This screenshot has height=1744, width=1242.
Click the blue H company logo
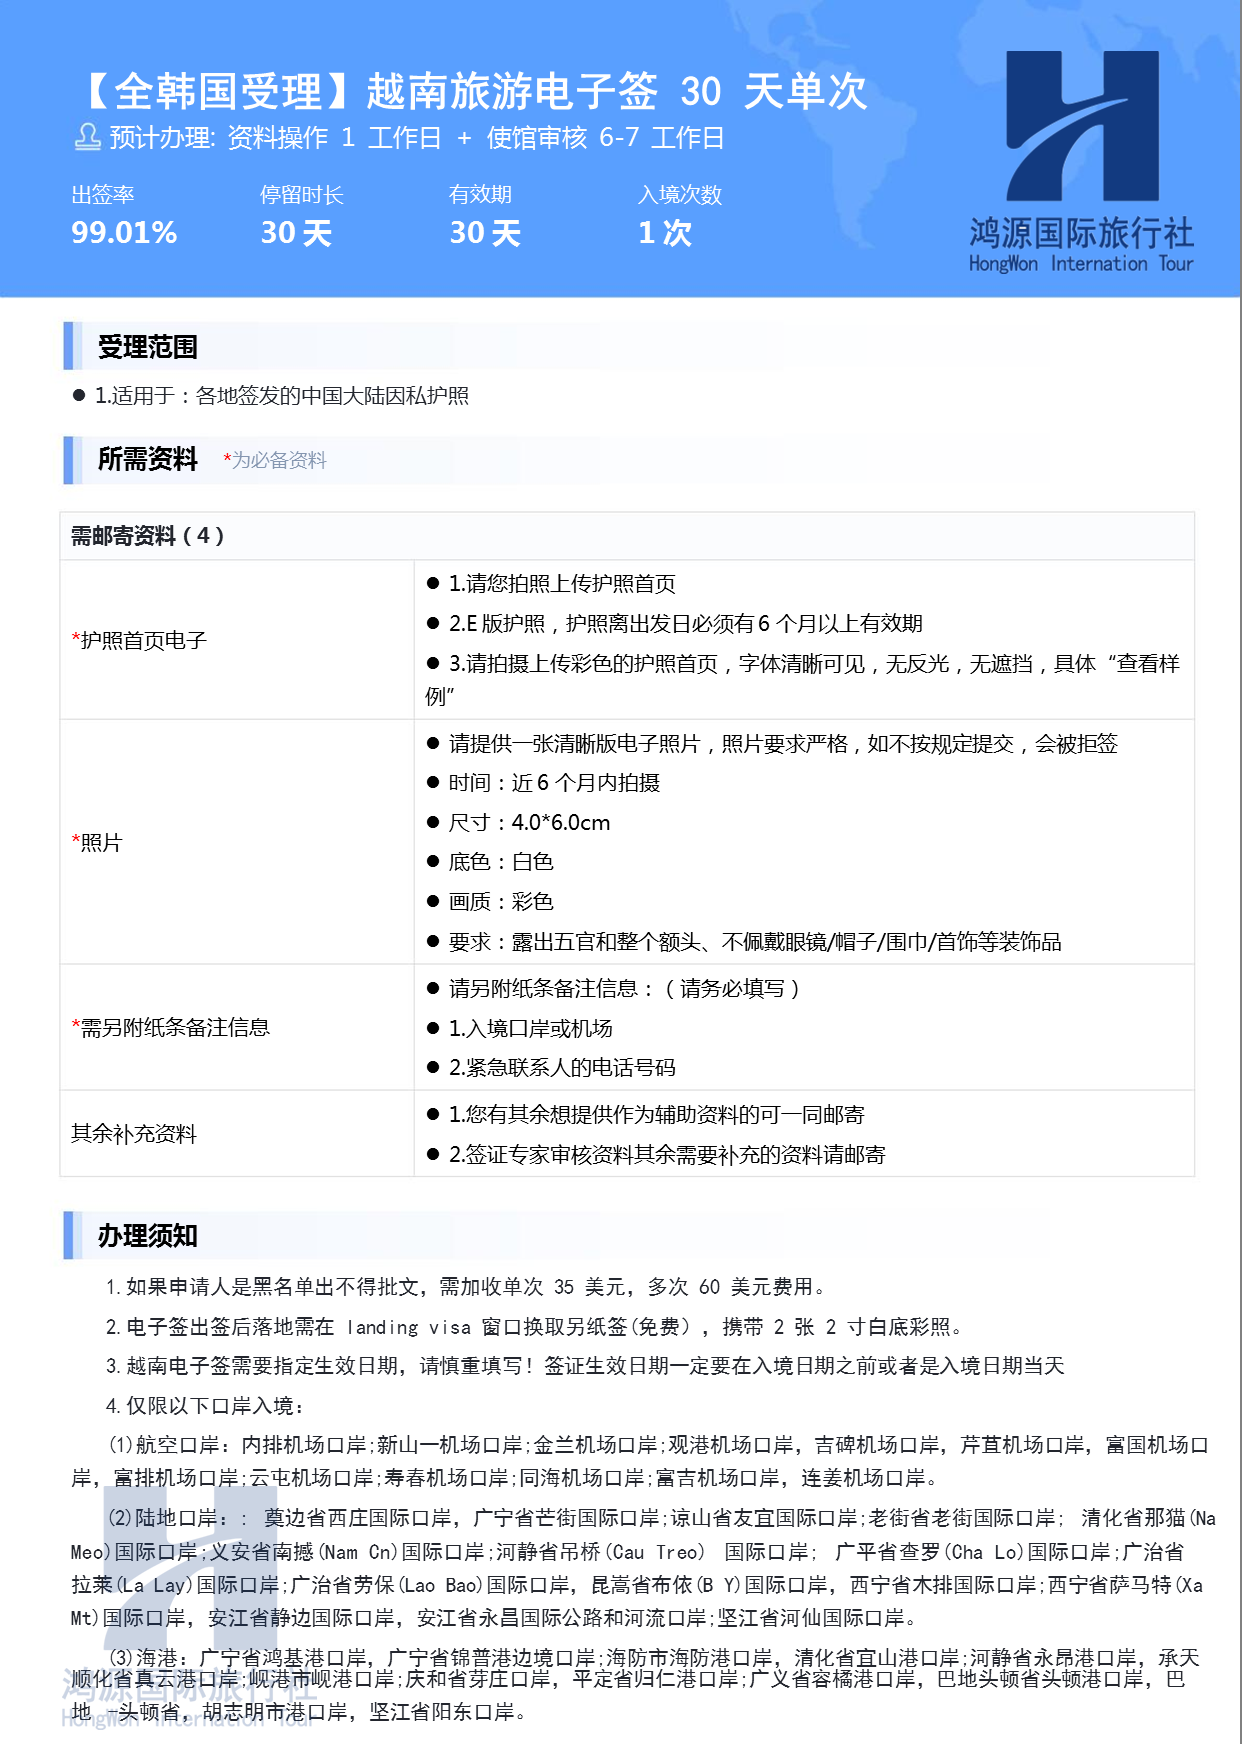(x=1082, y=126)
